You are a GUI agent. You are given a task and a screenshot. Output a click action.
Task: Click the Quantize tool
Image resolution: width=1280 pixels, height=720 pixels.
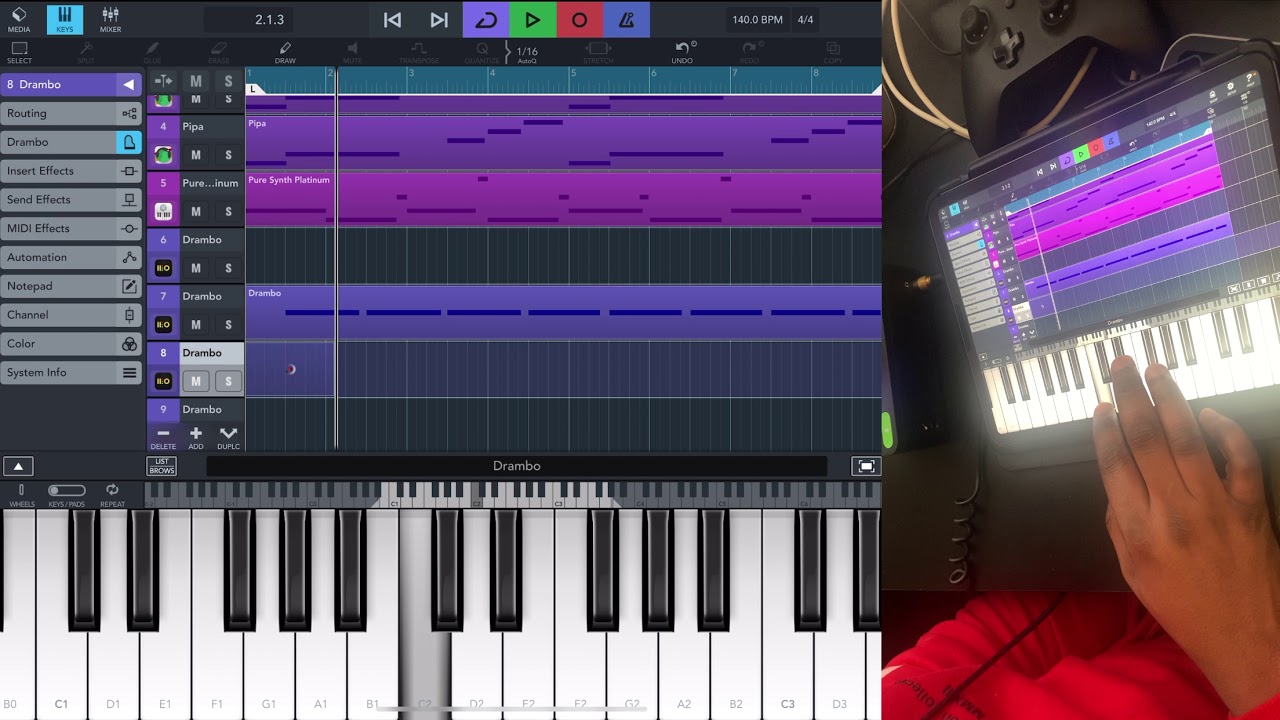[482, 53]
